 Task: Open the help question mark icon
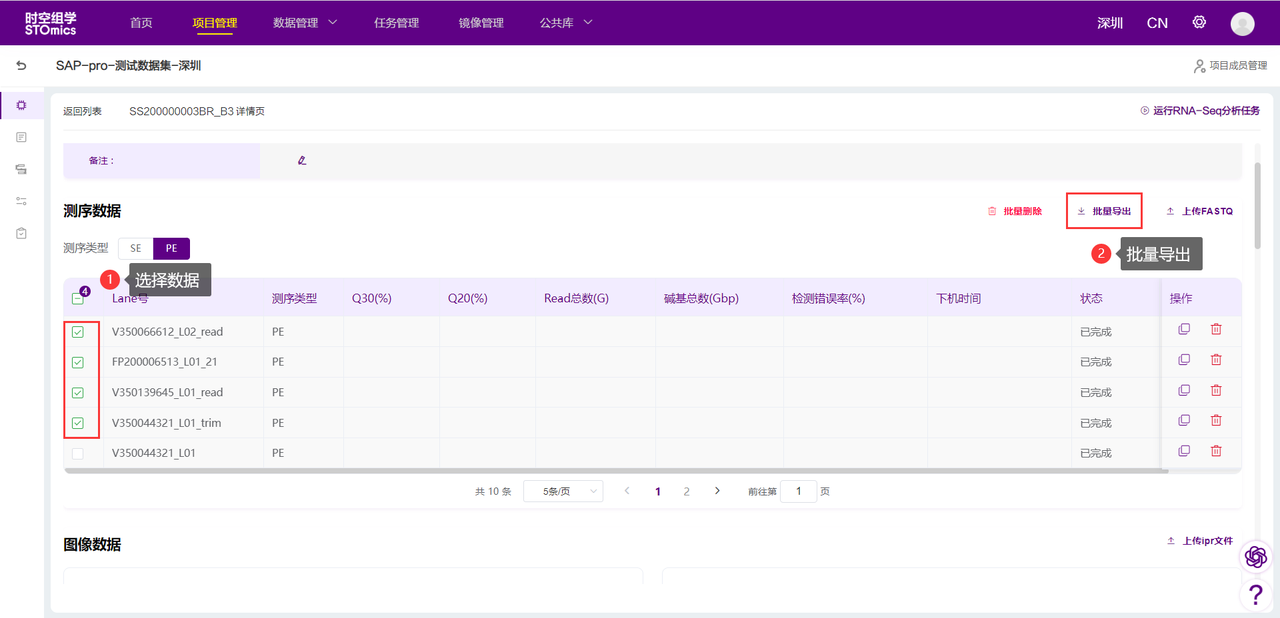click(1255, 595)
